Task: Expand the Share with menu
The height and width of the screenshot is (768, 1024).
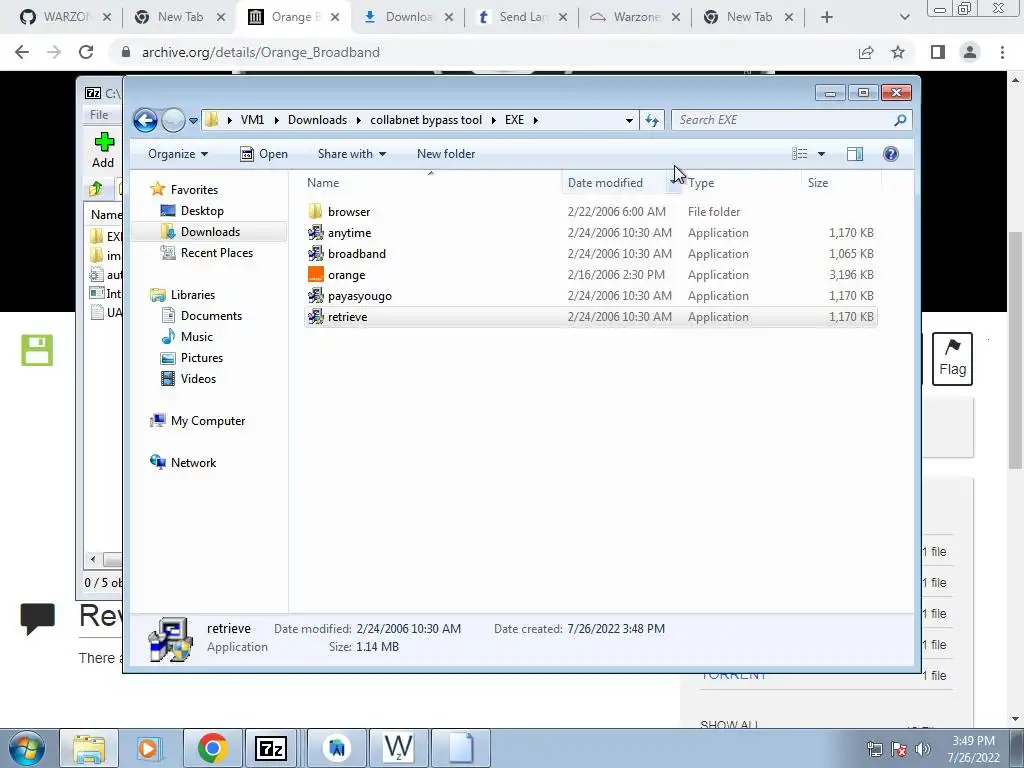Action: 351,154
